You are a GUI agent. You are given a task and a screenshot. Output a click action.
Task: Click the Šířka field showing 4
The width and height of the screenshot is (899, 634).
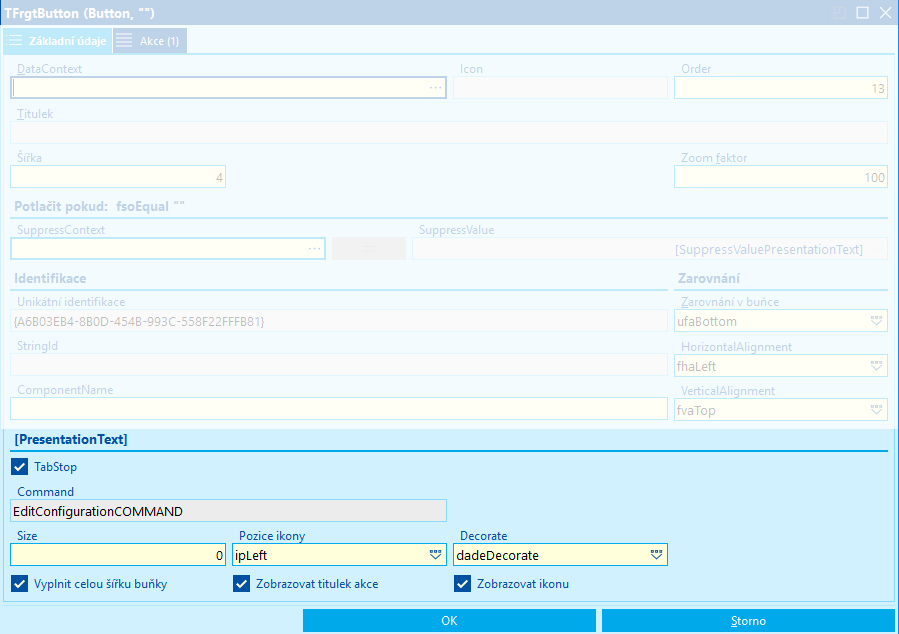pyautogui.click(x=118, y=177)
